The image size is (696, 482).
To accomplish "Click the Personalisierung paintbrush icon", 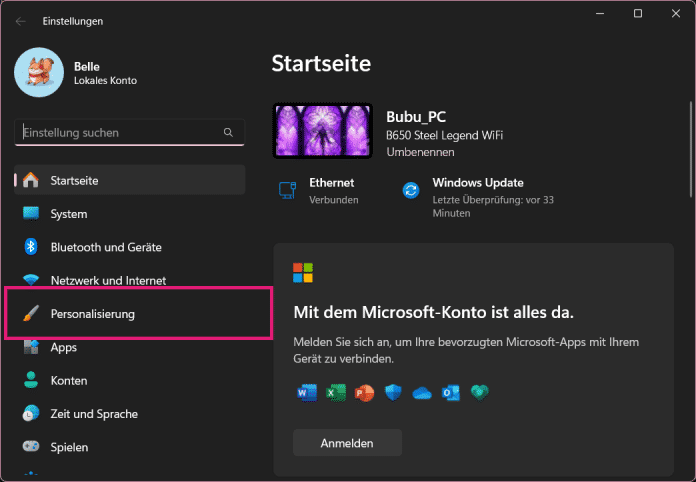I will point(31,314).
